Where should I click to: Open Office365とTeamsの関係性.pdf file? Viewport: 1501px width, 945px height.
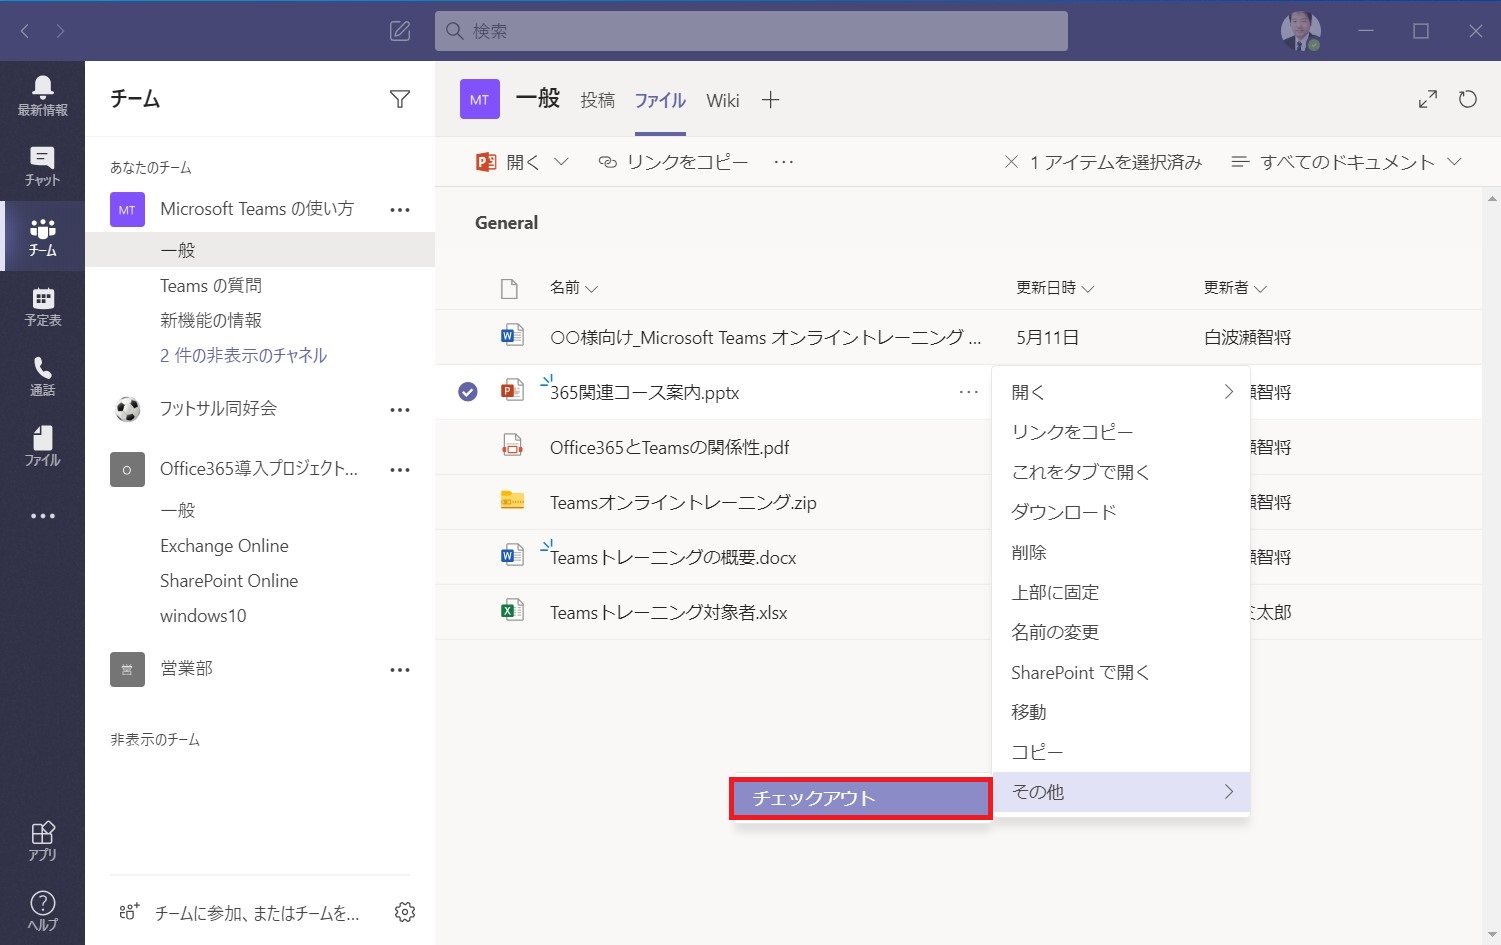click(x=669, y=447)
